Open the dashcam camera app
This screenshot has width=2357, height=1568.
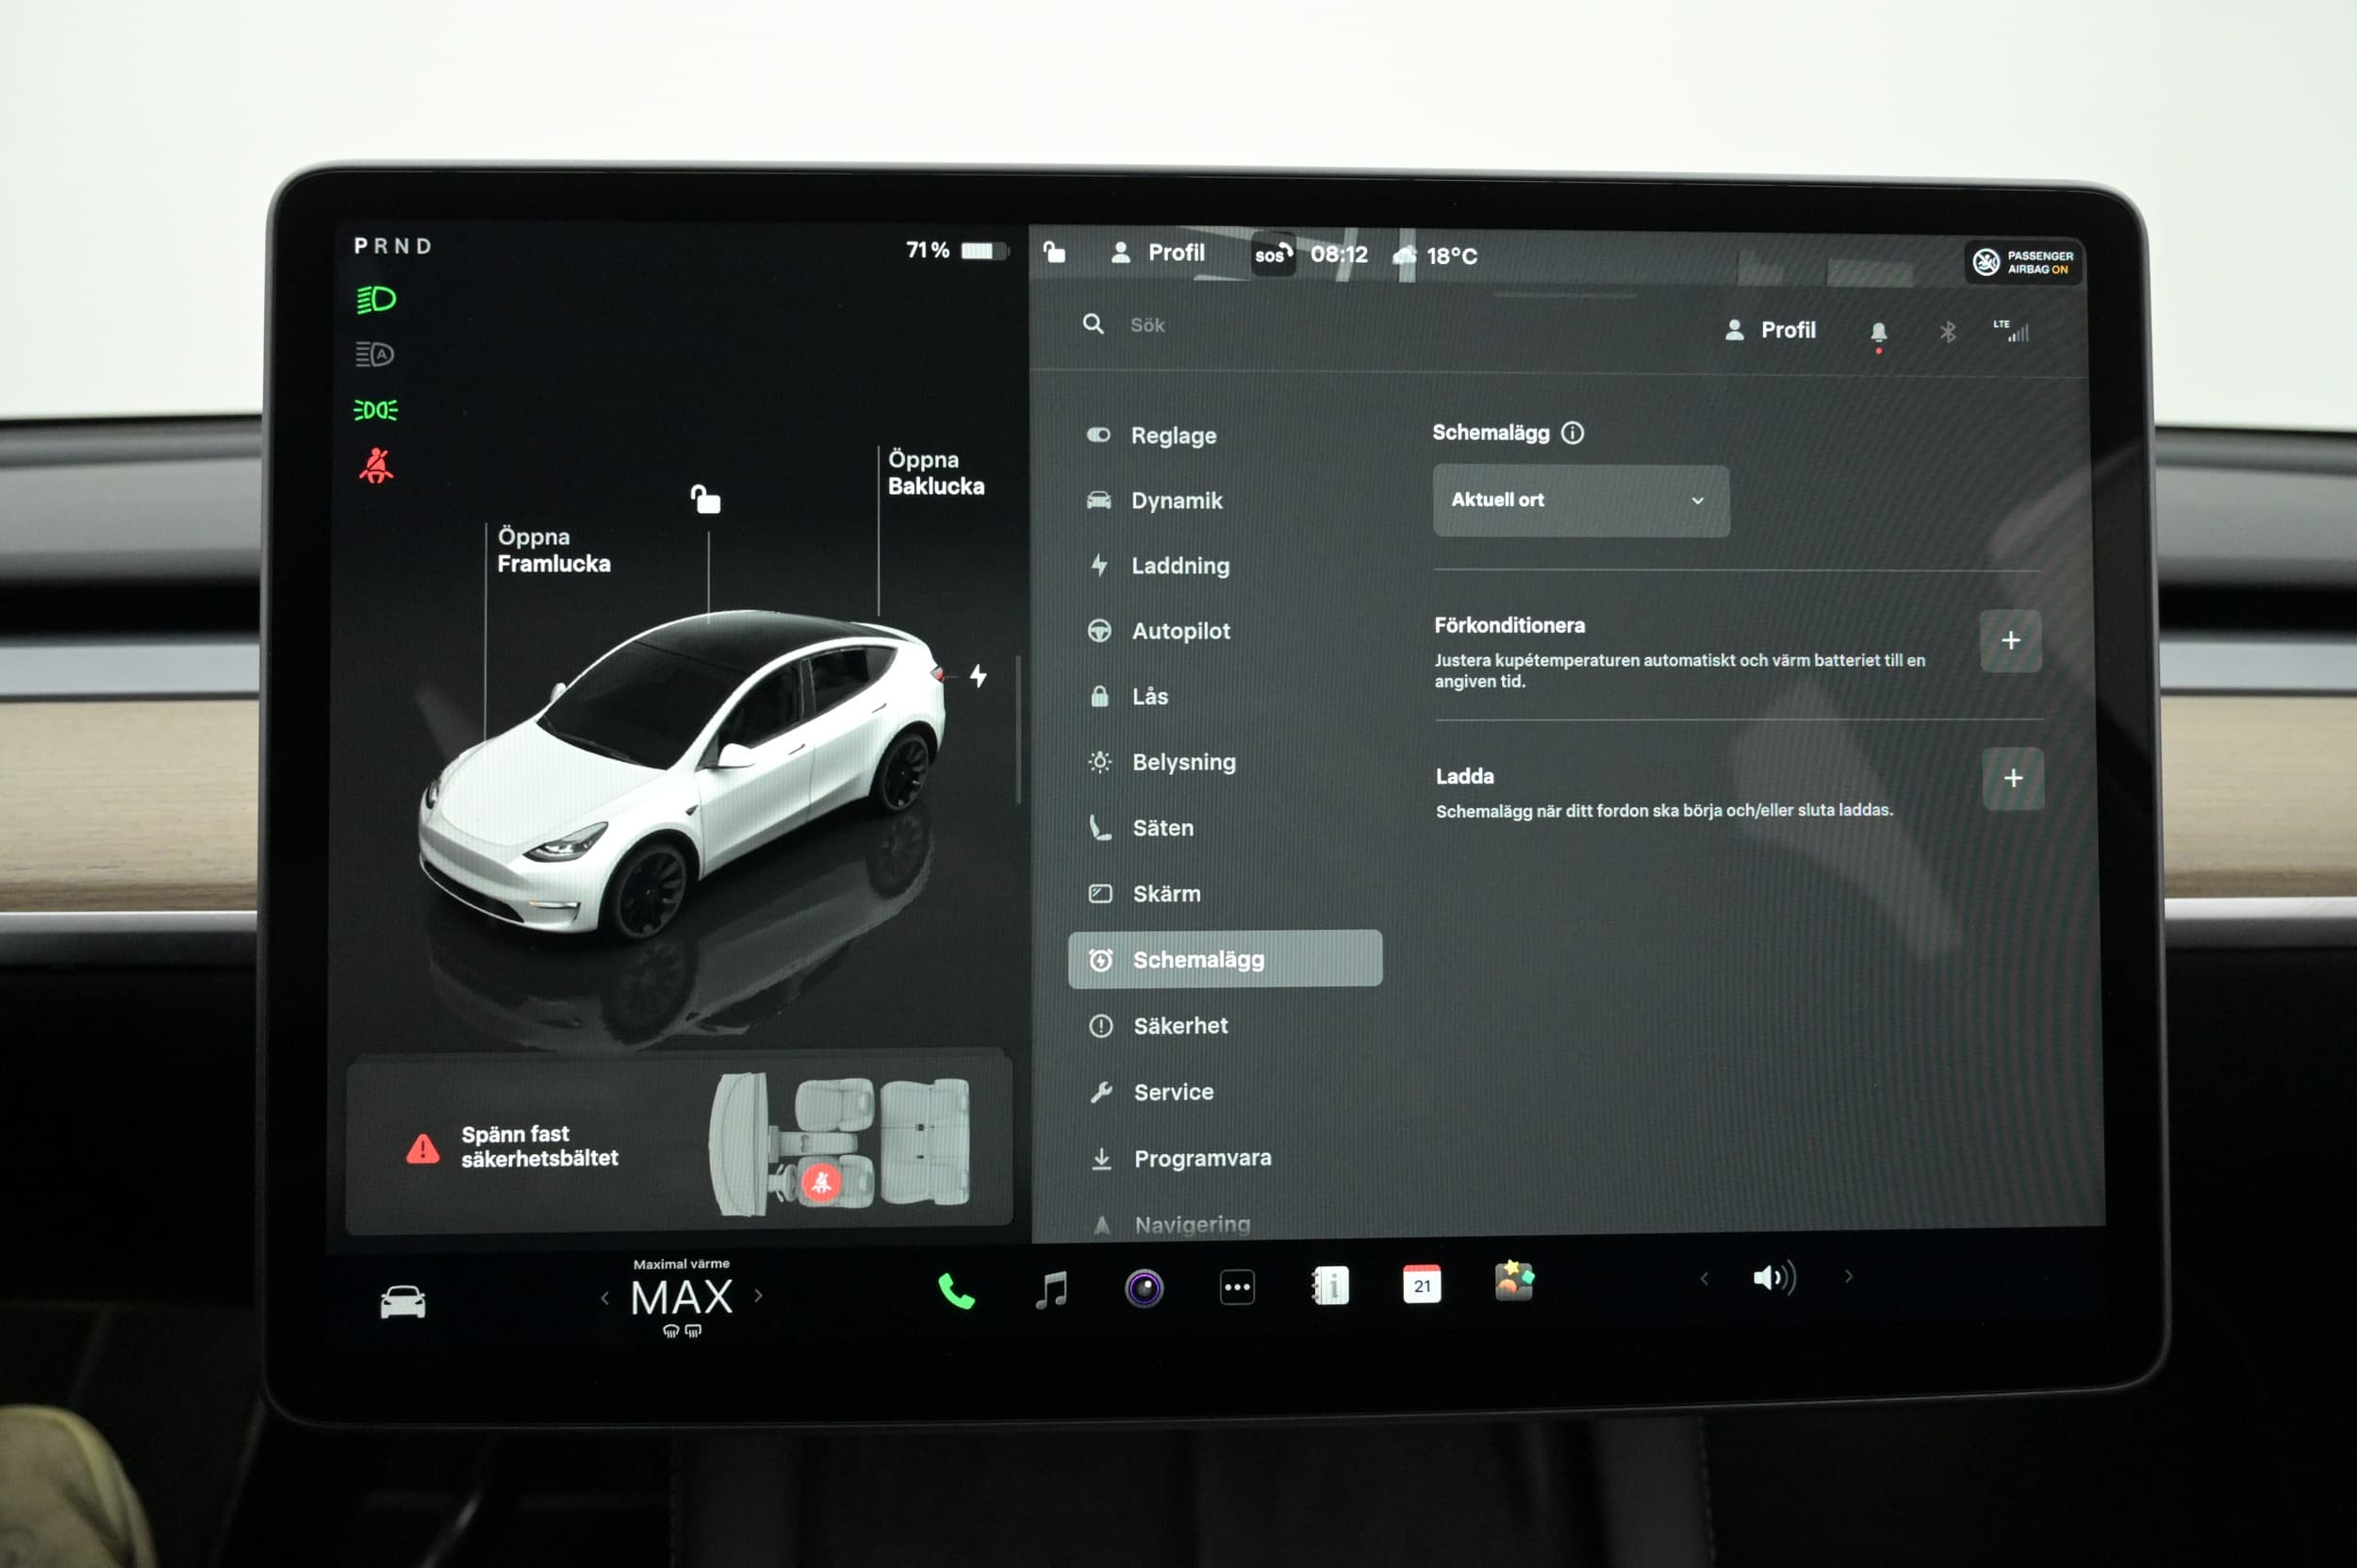click(x=1143, y=1288)
